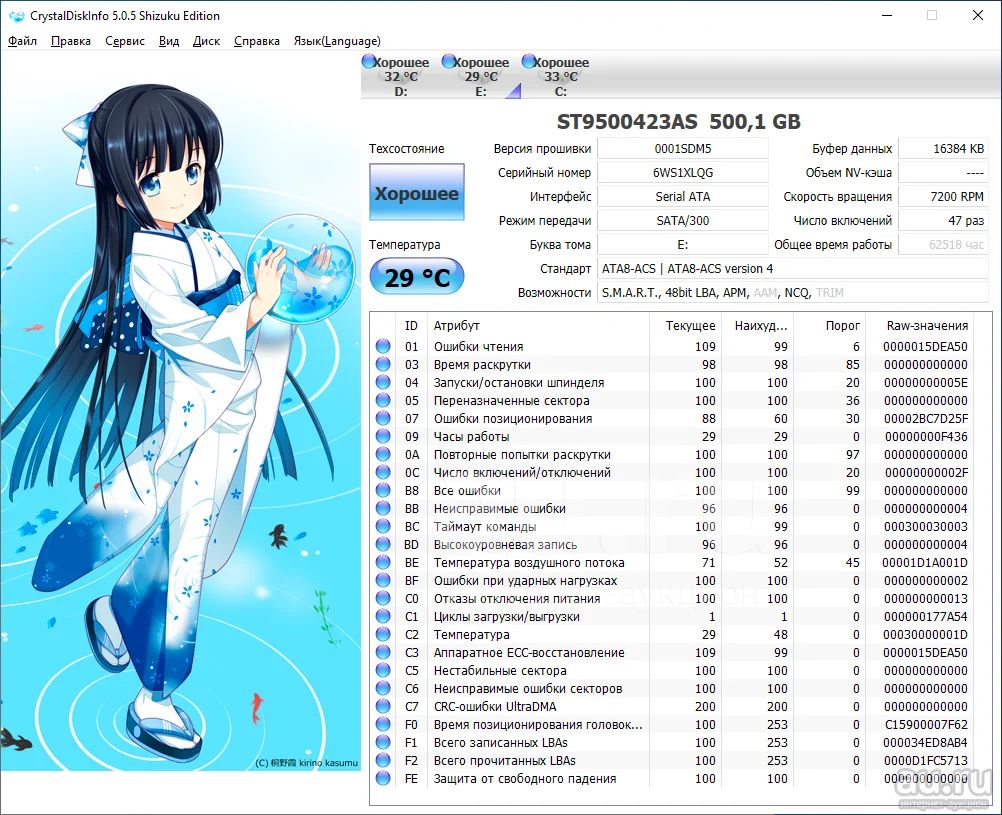Image resolution: width=1002 pixels, height=815 pixels.
Task: Click the Raw-значения column header
Action: [927, 325]
